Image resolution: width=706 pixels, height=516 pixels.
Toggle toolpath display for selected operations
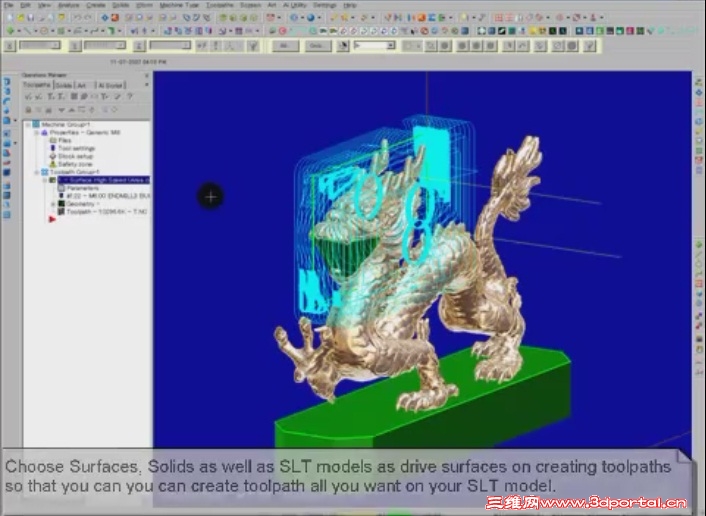click(x=38, y=110)
